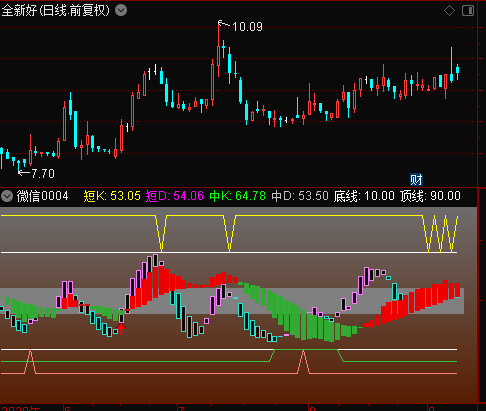Screen dimensions: 486x411
Task: Open the dropdown next to 全新好 title
Action: [x=121, y=10]
